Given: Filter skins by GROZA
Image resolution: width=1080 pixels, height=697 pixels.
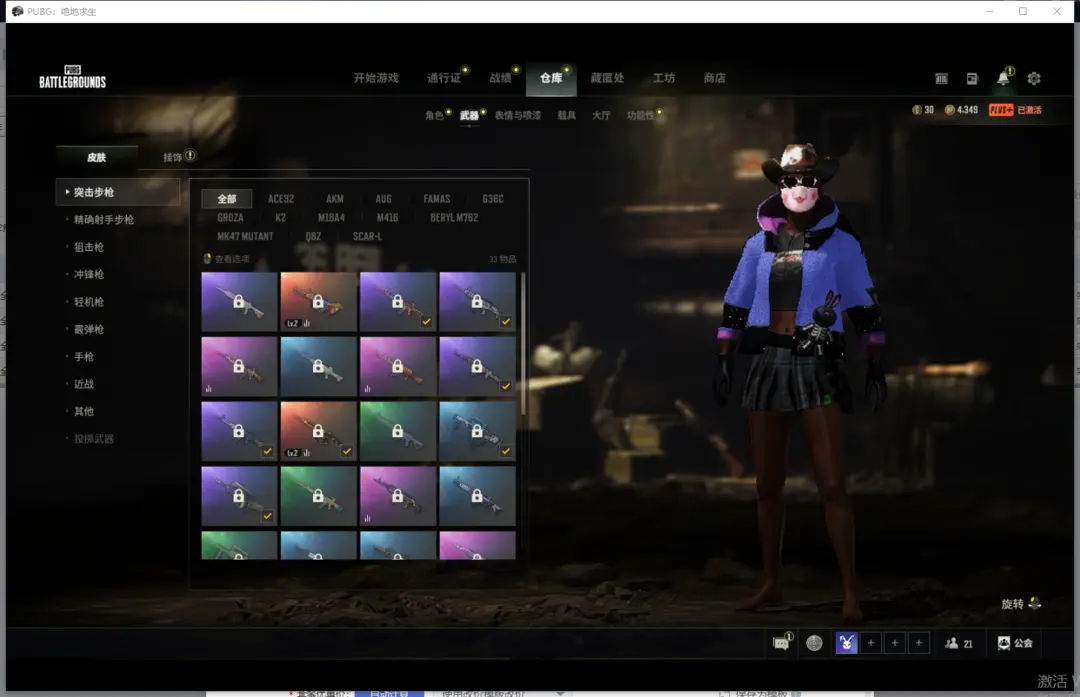Looking at the screenshot, I should pyautogui.click(x=230, y=218).
